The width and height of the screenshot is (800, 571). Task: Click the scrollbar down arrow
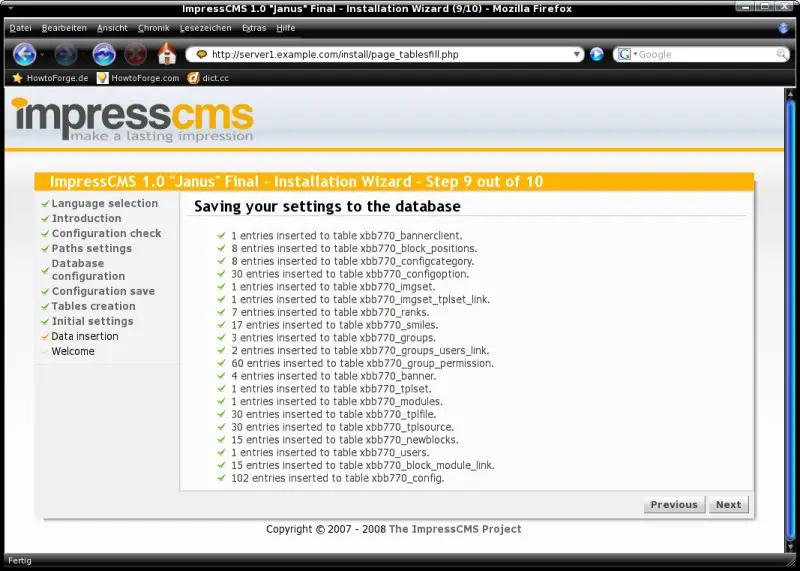pyautogui.click(x=790, y=547)
